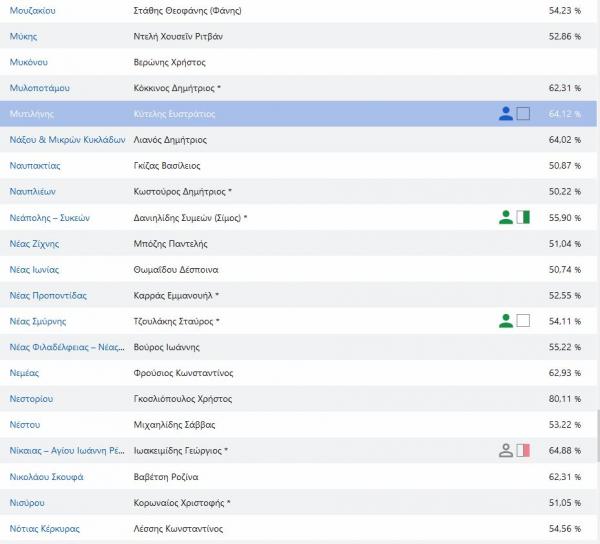600x544 pixels.
Task: Click the gray person icon in Νίκαιας row
Action: 506,451
